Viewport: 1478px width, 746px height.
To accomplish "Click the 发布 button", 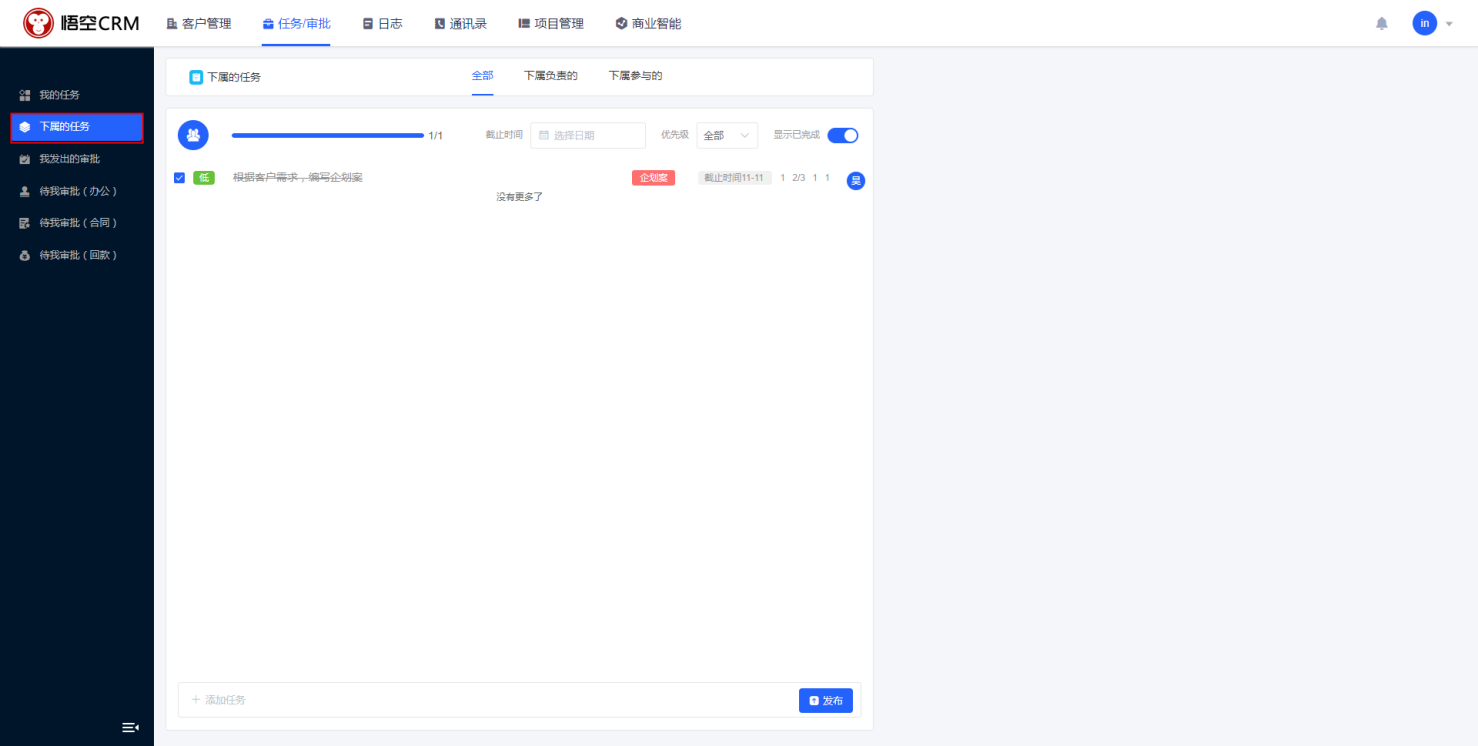I will click(x=825, y=700).
